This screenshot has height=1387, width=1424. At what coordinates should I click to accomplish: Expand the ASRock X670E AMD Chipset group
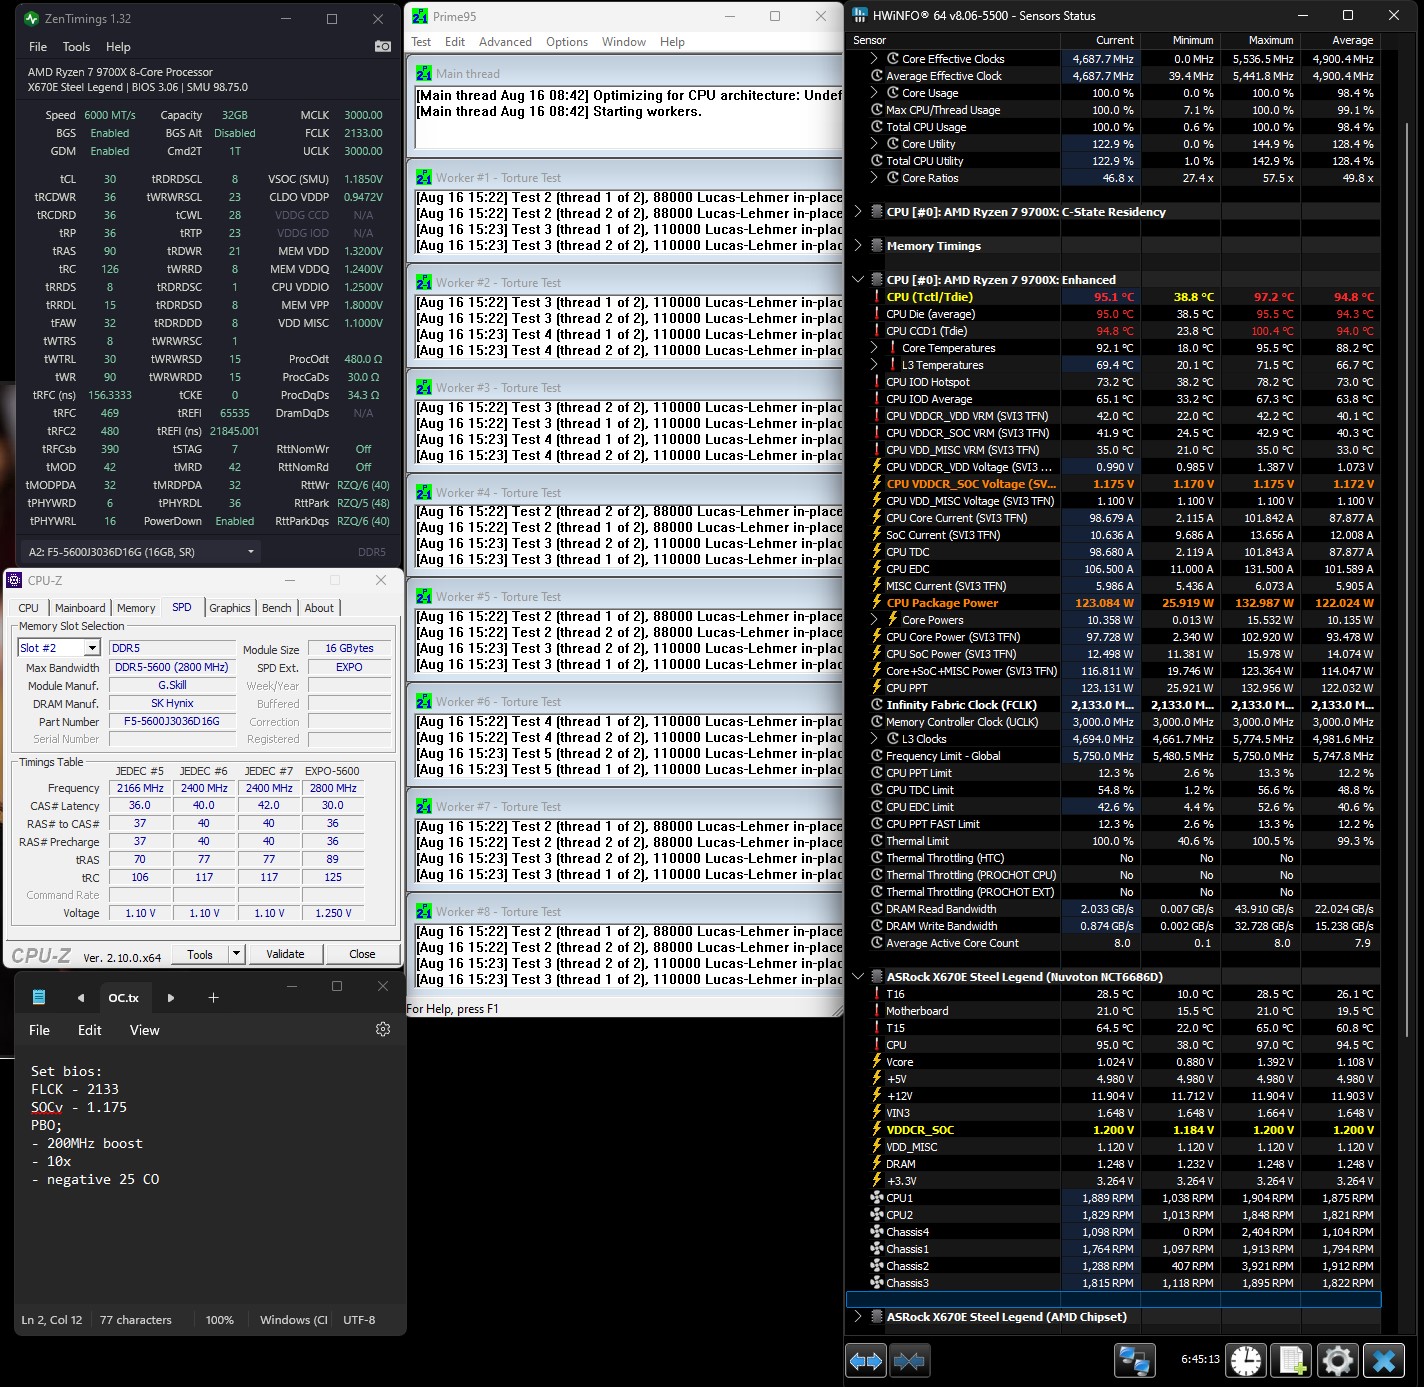click(x=858, y=1317)
